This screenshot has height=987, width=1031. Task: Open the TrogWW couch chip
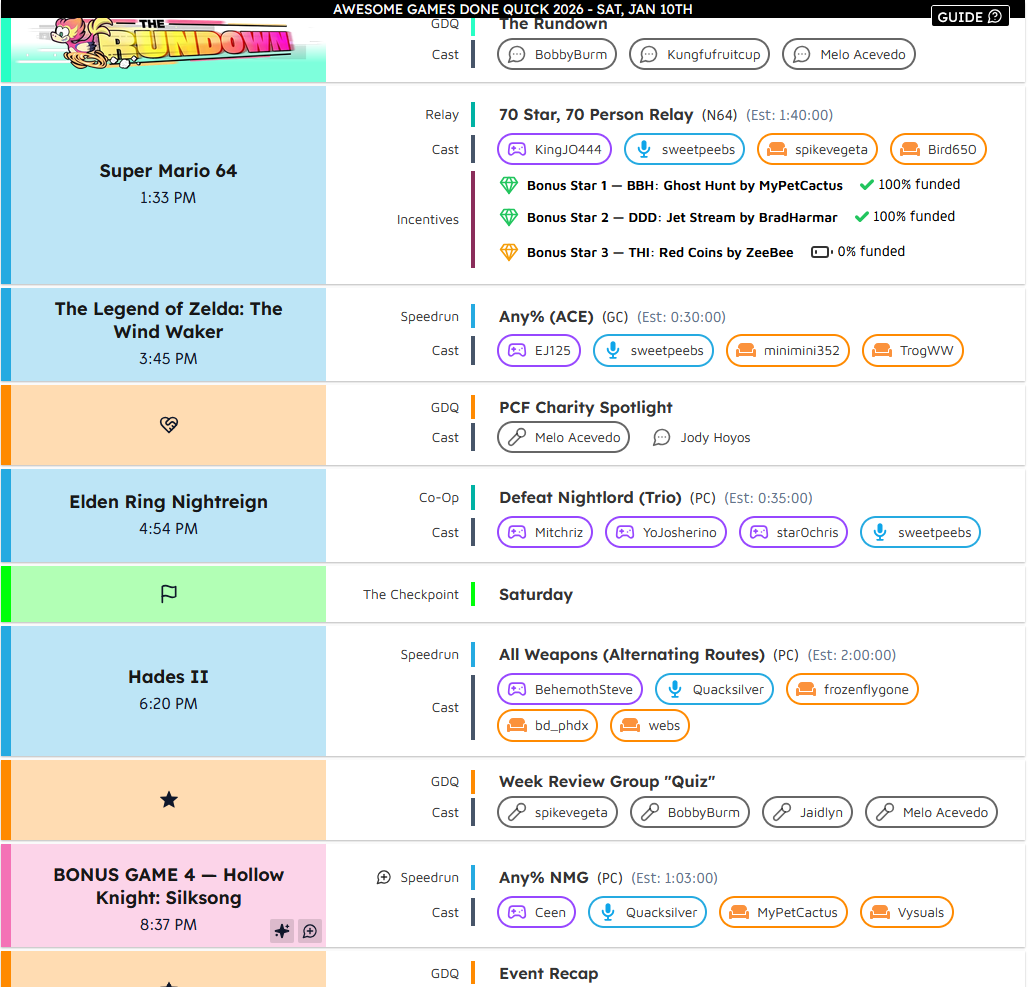(913, 350)
